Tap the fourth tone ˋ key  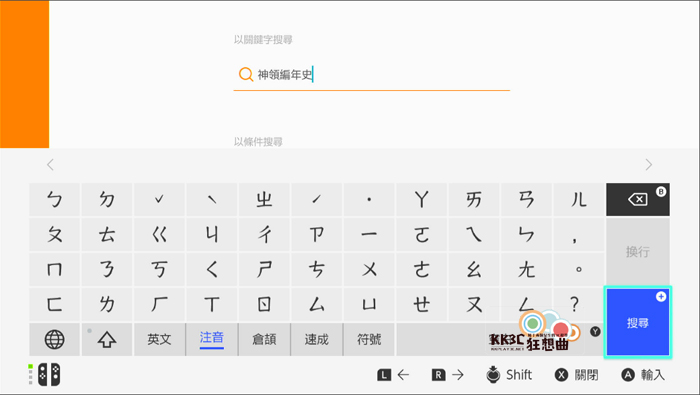click(212, 199)
